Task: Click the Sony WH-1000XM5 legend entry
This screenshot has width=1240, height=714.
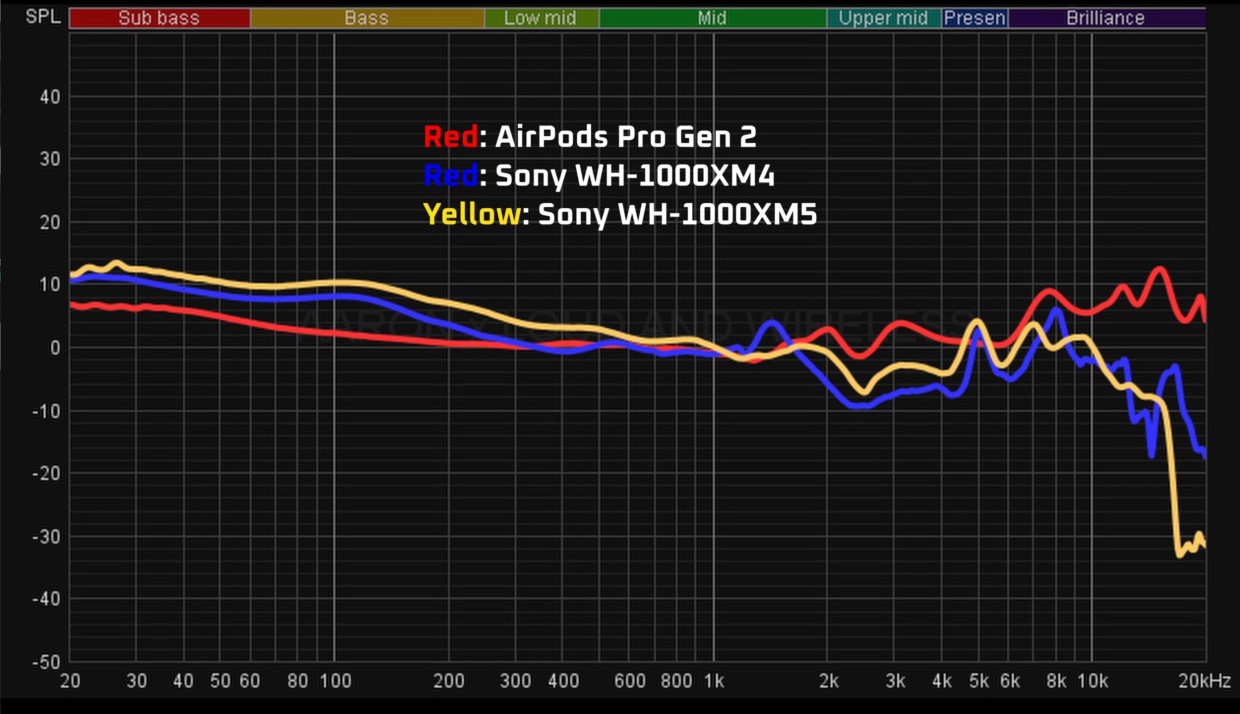Action: click(620, 214)
